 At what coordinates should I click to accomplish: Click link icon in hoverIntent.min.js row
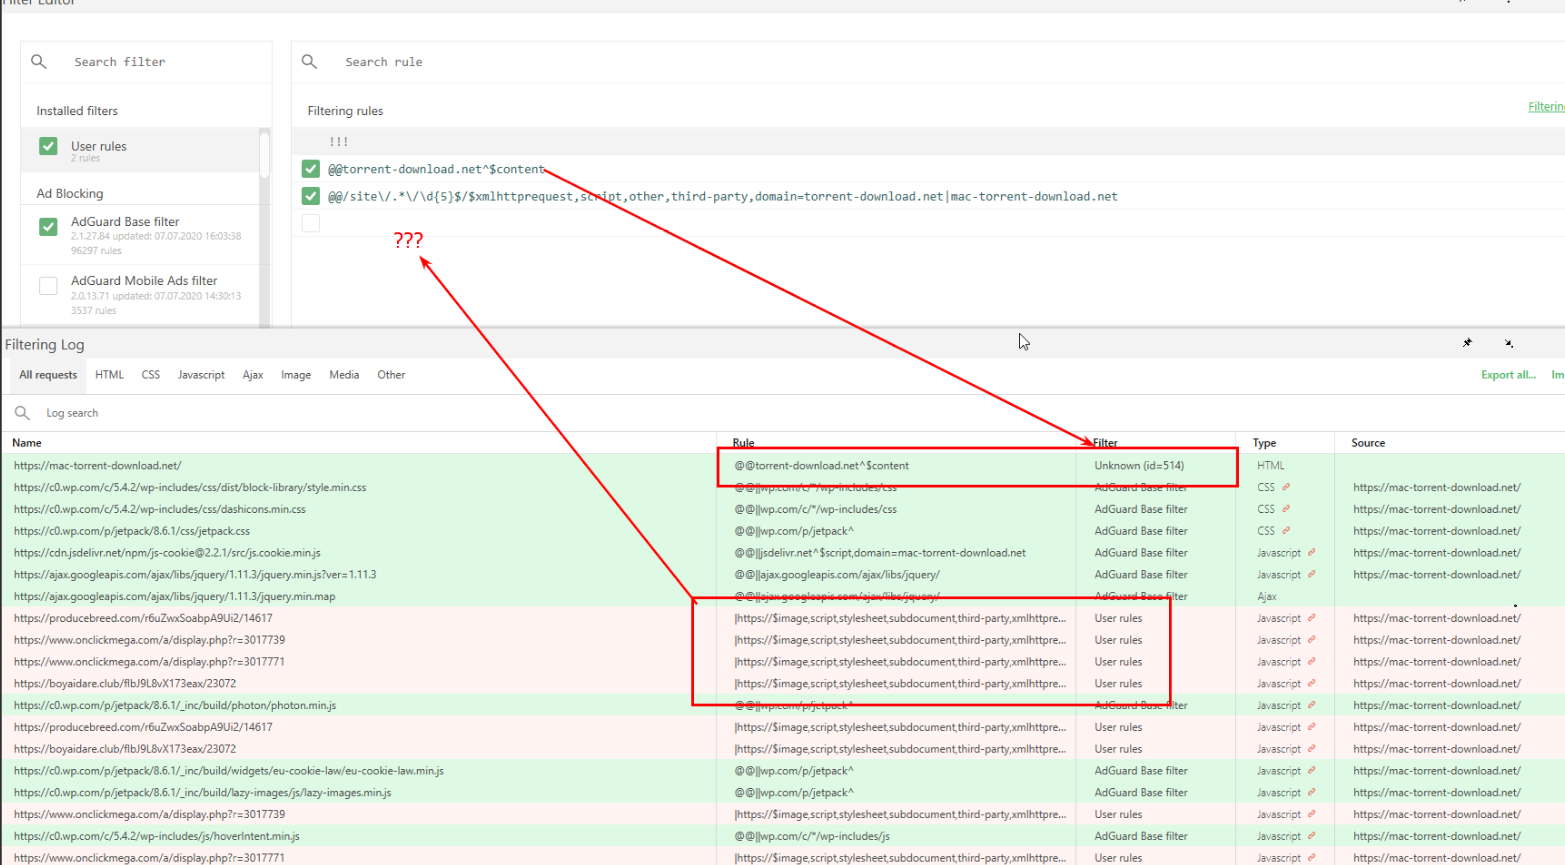coord(1311,836)
